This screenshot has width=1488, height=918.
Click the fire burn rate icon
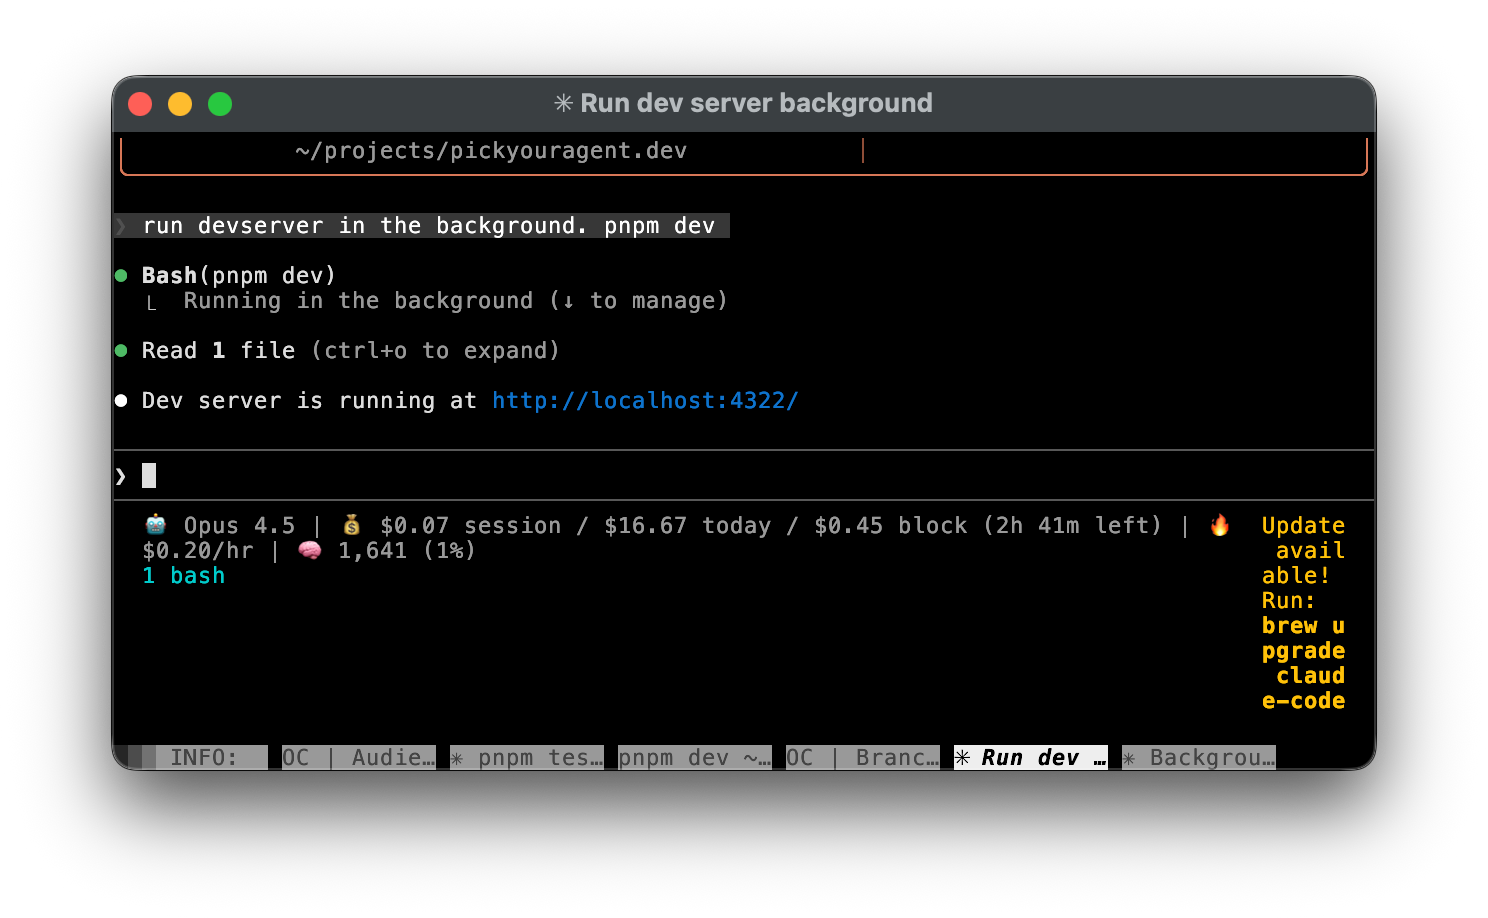pos(1220,524)
